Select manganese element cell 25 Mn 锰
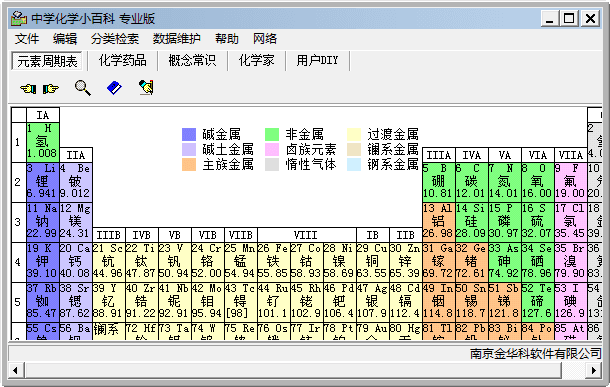610x387 pixels. [241, 262]
